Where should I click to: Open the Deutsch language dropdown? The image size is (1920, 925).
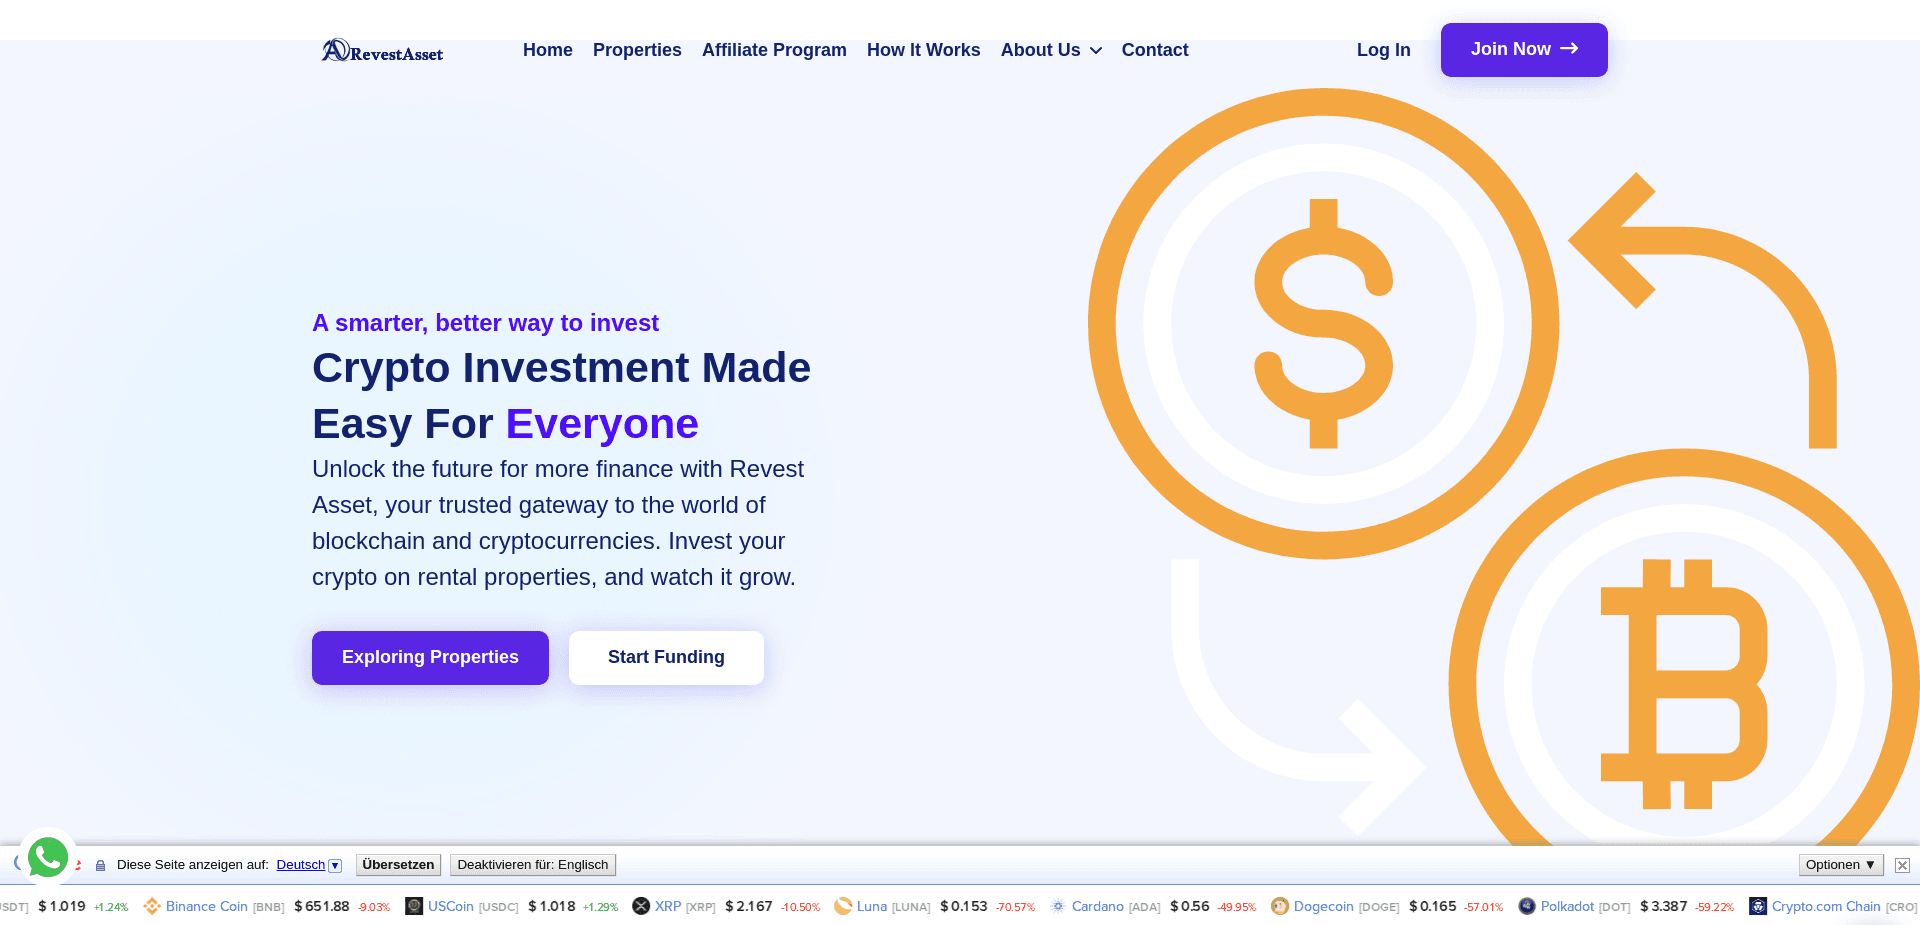tap(336, 865)
